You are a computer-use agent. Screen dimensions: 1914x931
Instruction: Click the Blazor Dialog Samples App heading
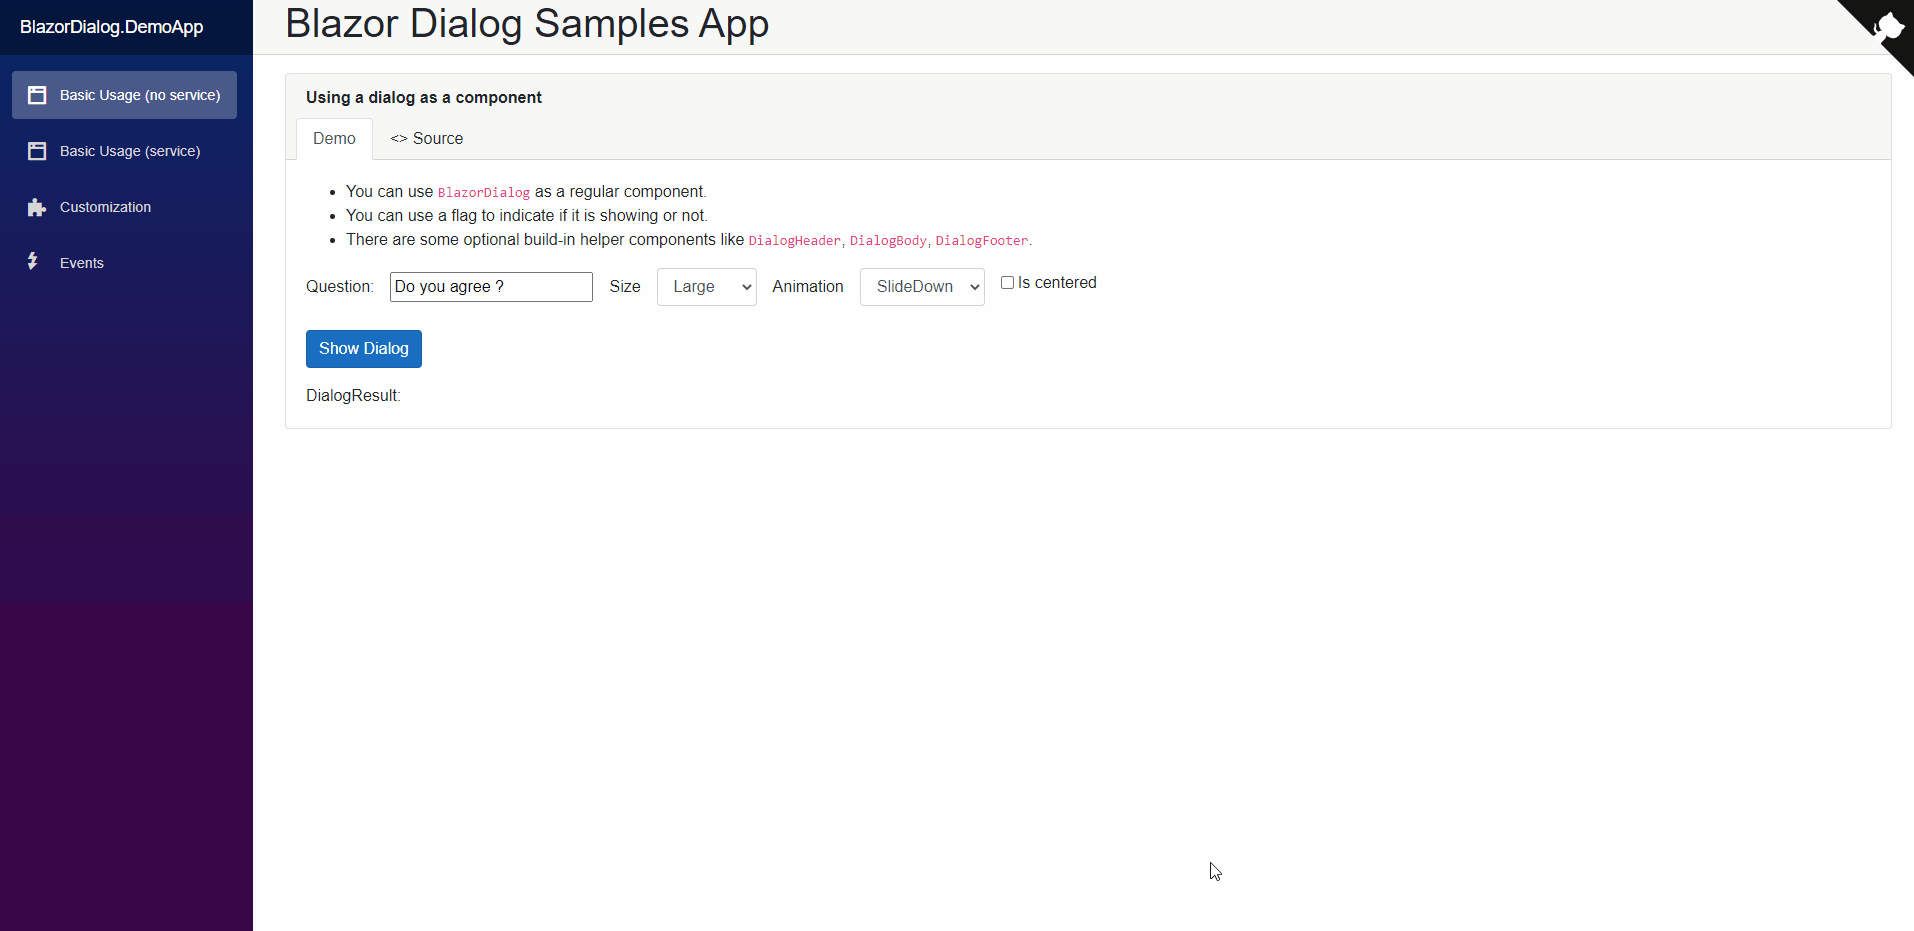[x=527, y=24]
